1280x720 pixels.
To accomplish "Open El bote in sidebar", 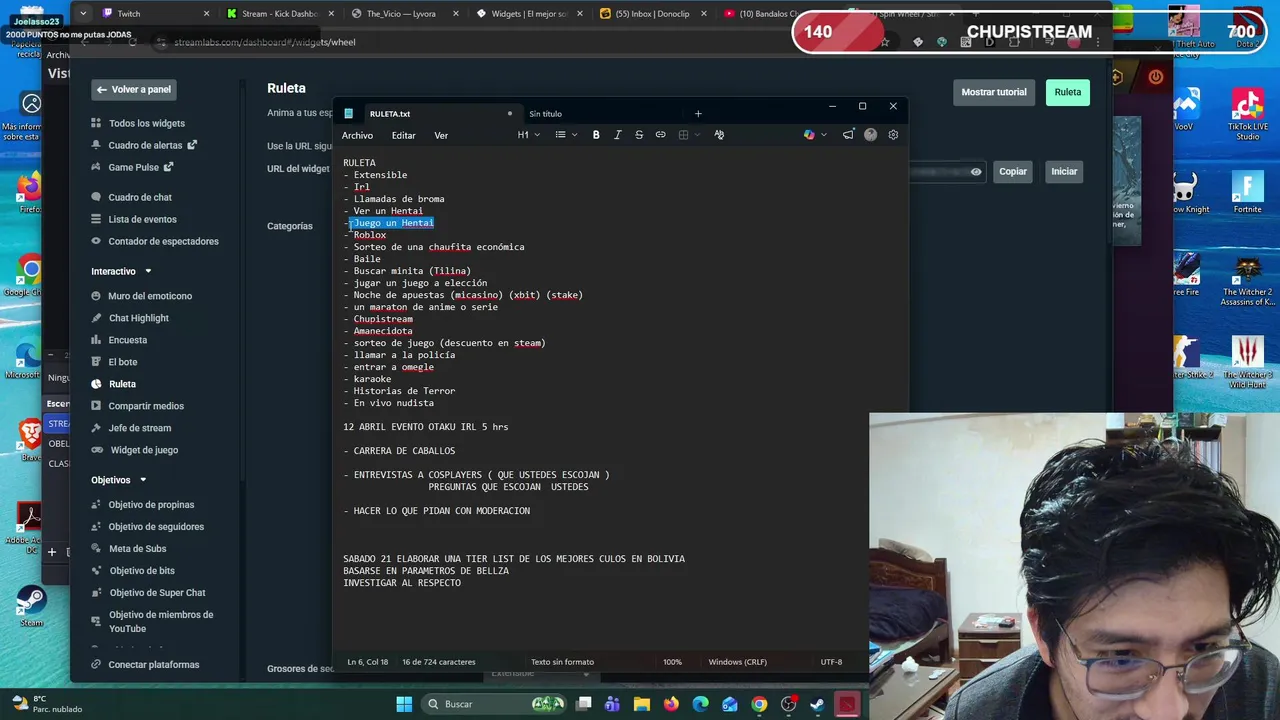I will click(123, 362).
